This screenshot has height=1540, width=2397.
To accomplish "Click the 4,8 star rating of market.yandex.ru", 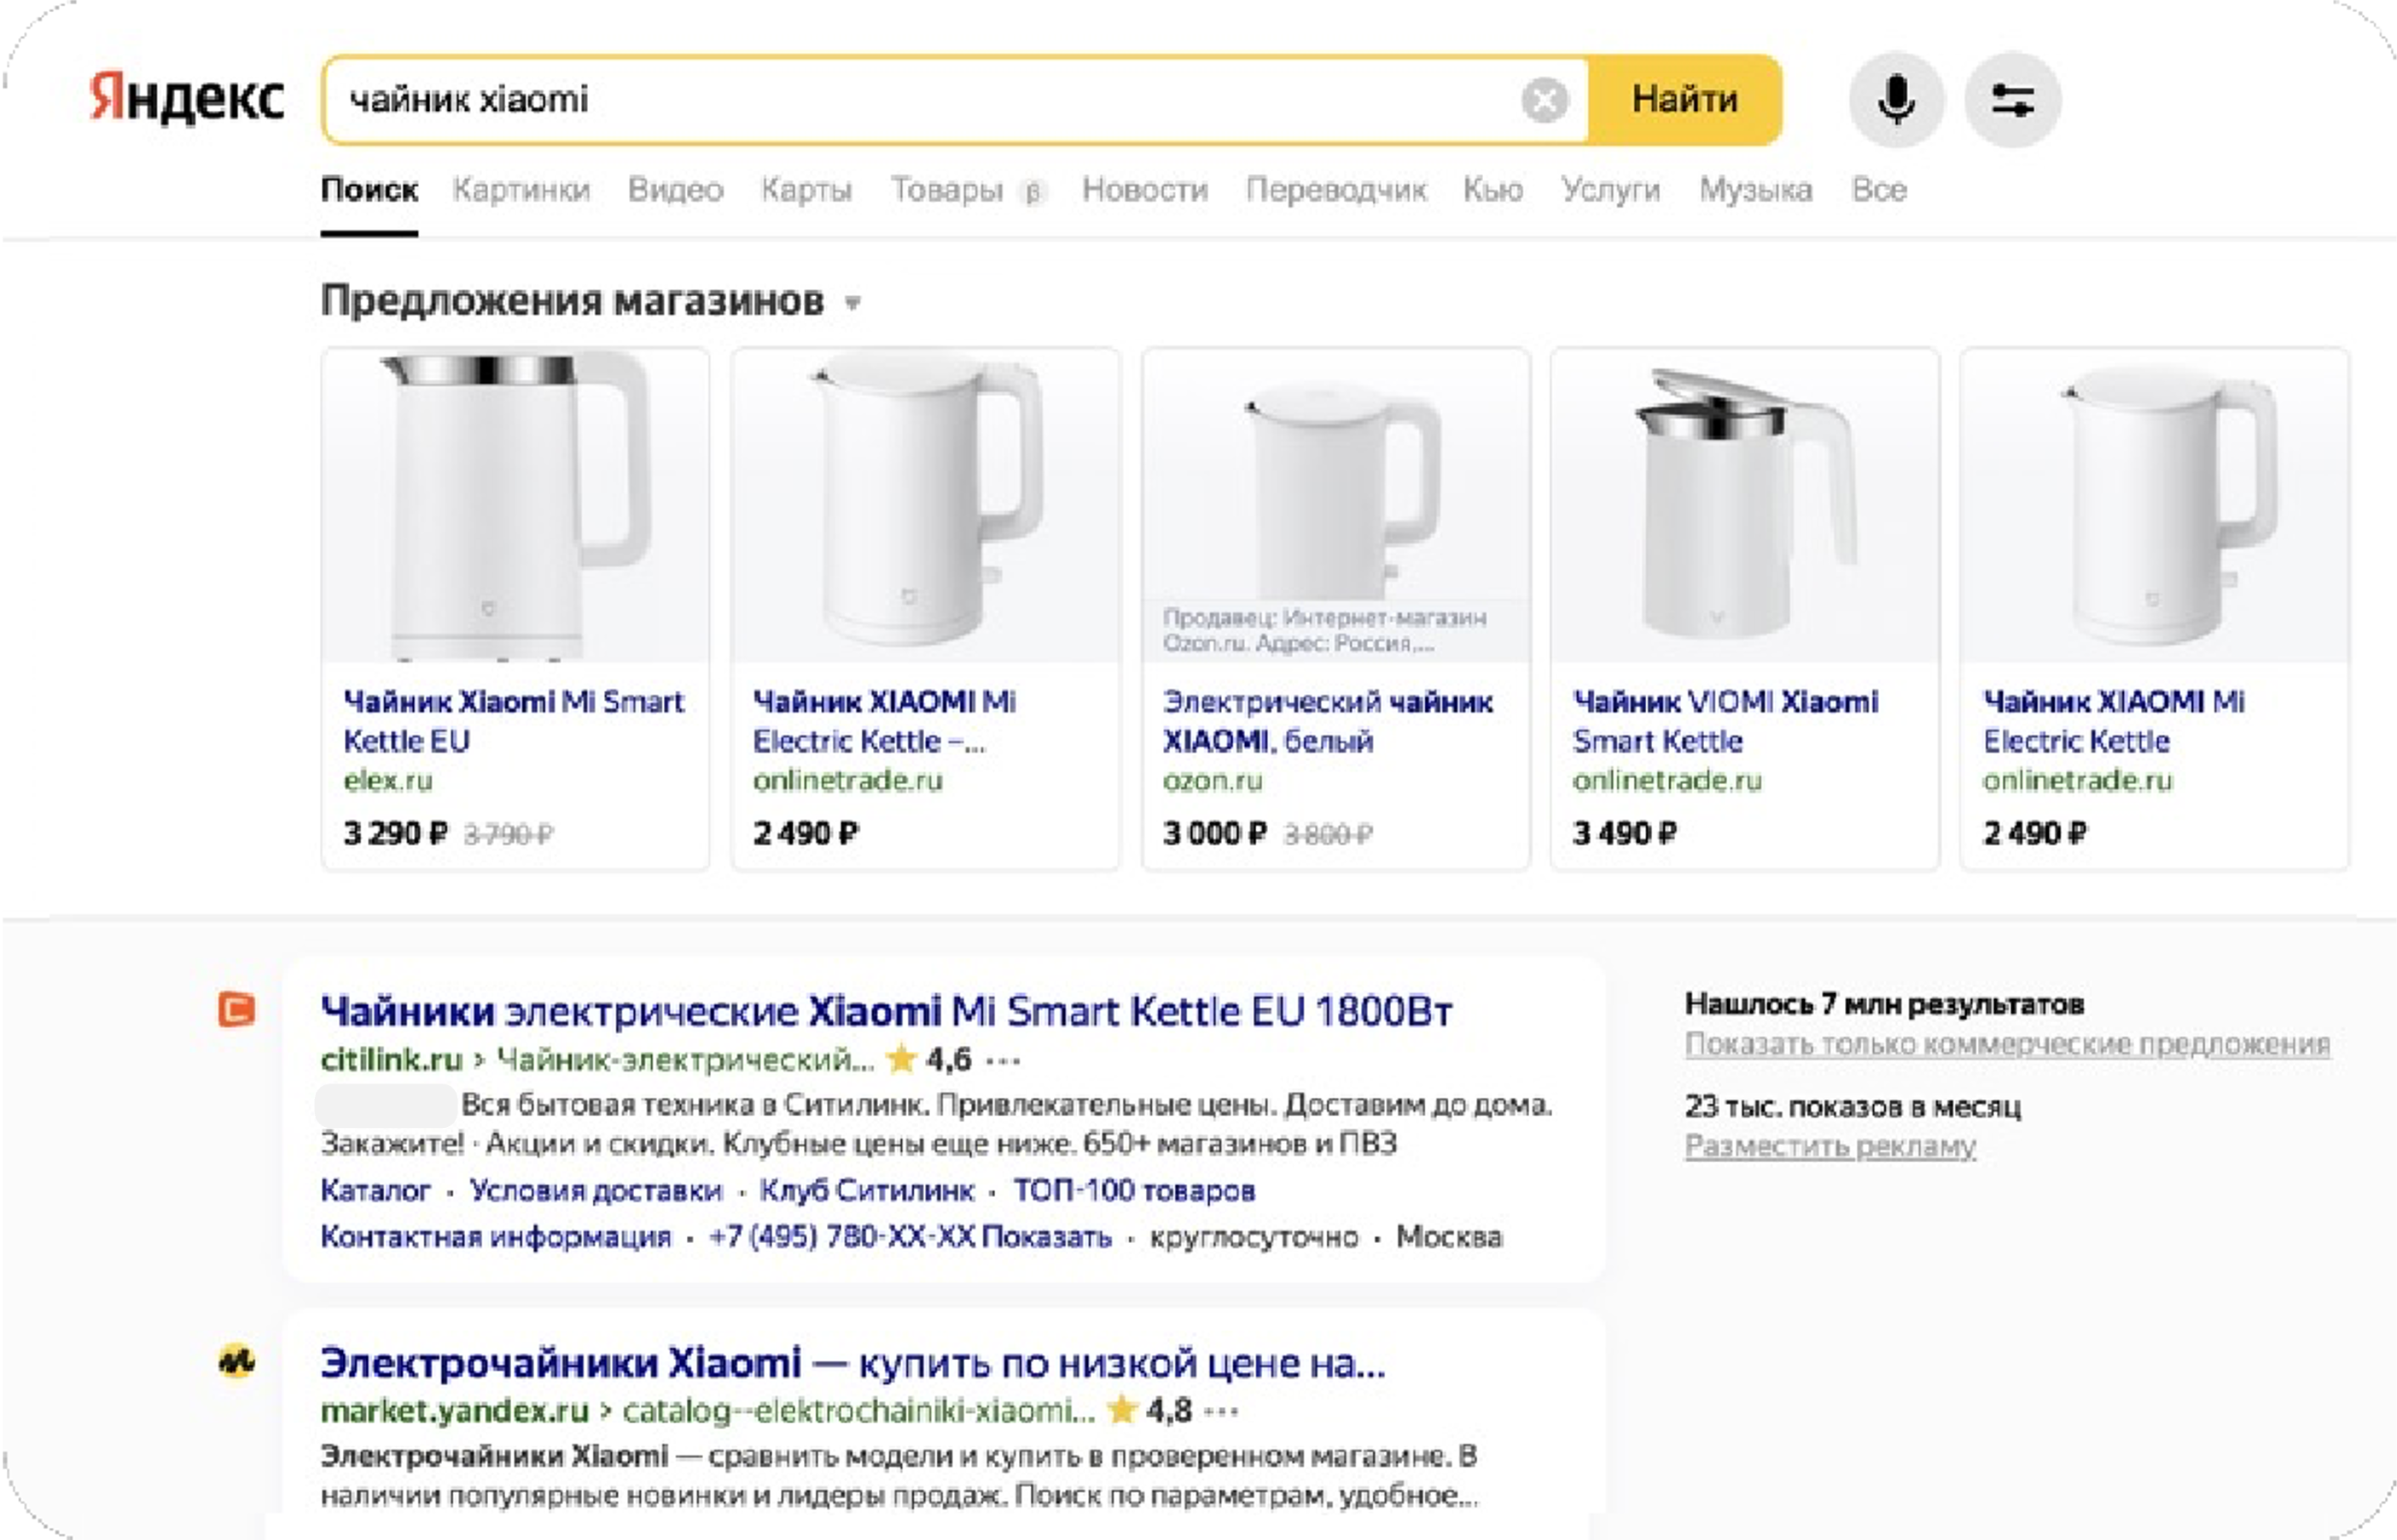I will (x=1149, y=1410).
